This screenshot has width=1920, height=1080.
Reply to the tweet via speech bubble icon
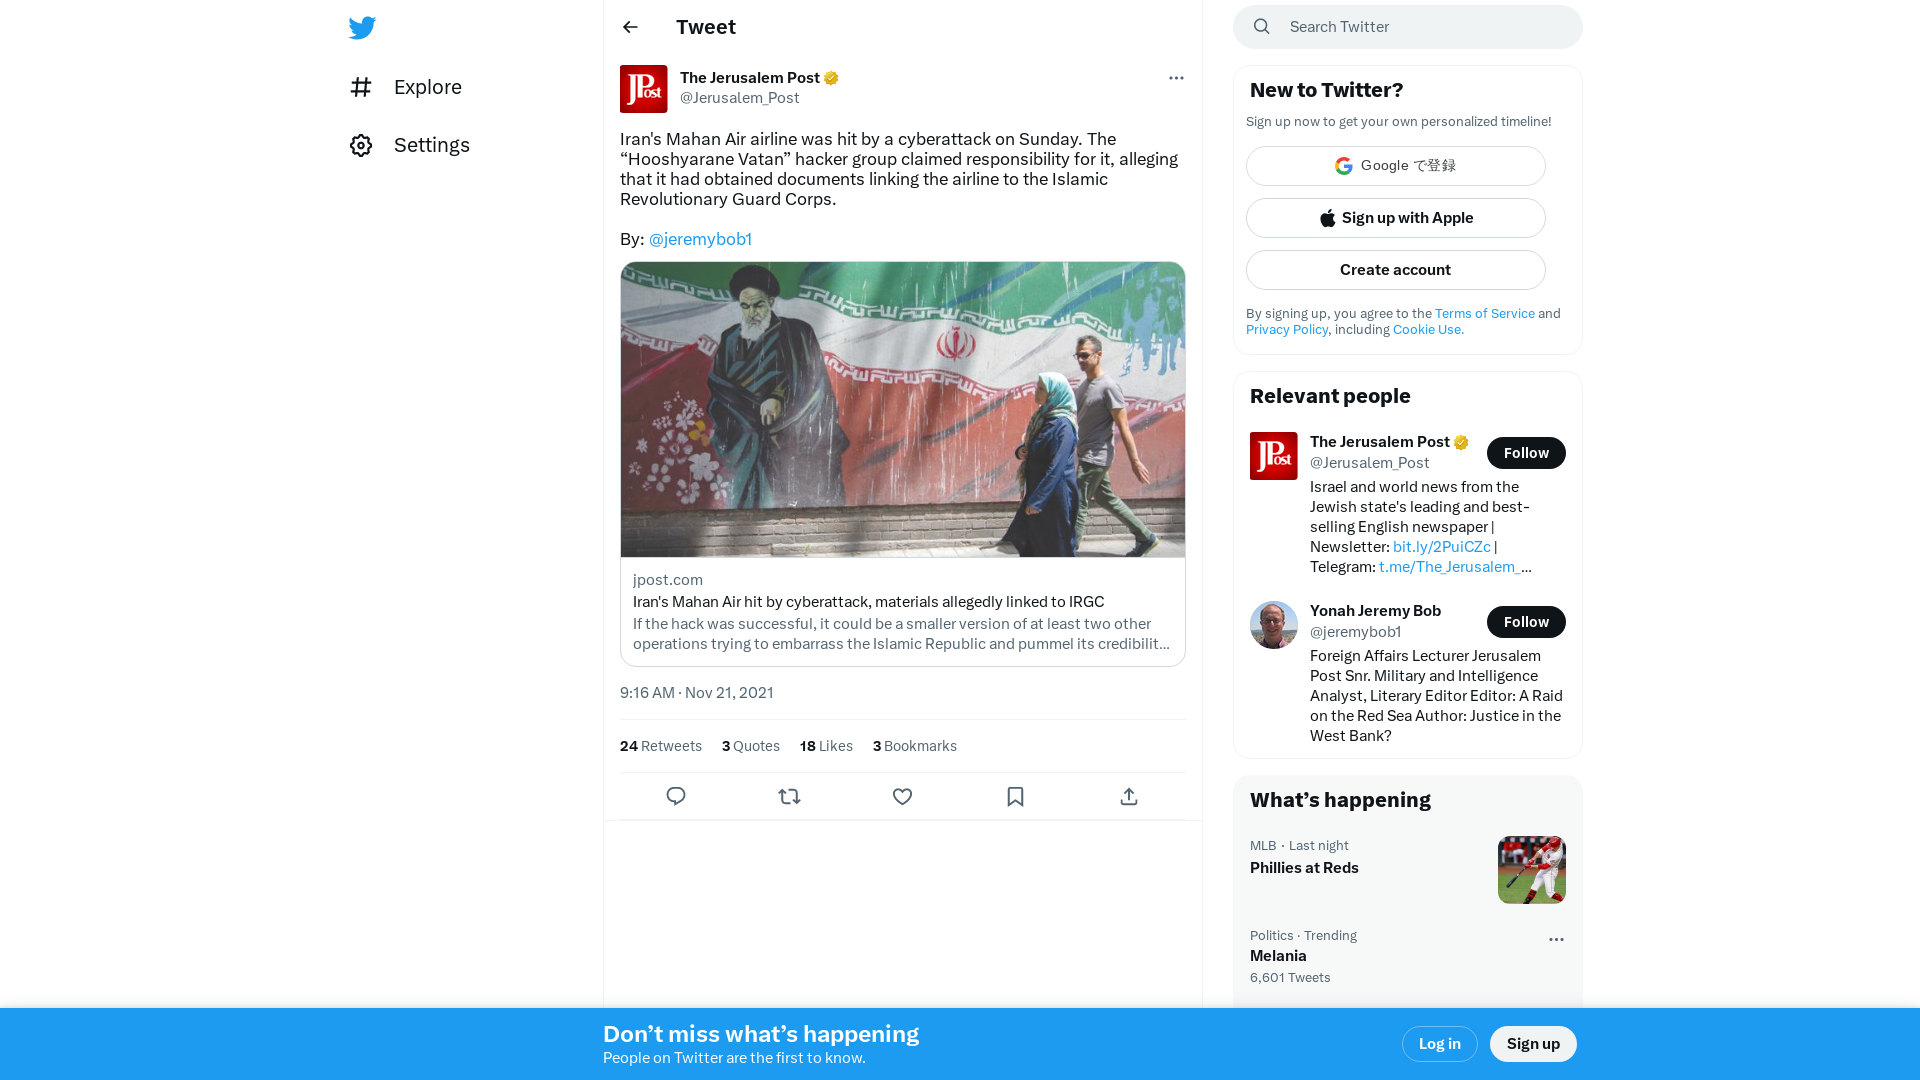(676, 797)
